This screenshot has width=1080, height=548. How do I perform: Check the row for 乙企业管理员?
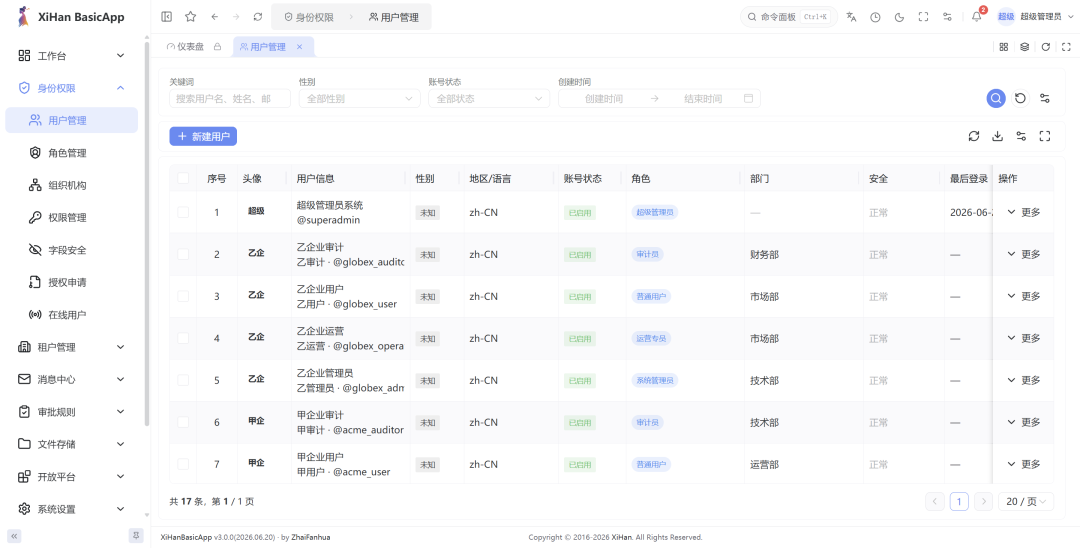pyautogui.click(x=183, y=380)
